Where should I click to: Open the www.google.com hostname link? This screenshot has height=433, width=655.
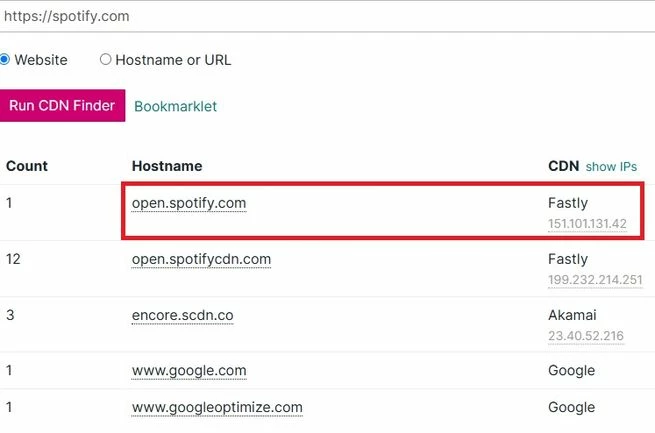coord(189,371)
